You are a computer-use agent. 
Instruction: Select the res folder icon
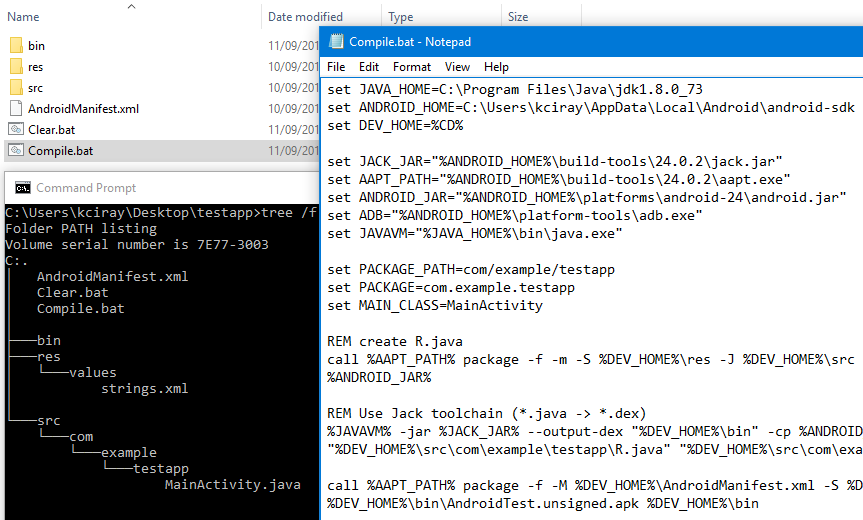pyautogui.click(x=17, y=67)
